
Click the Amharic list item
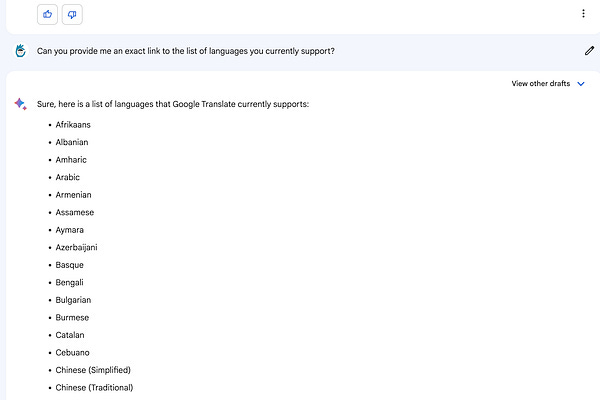click(x=71, y=160)
